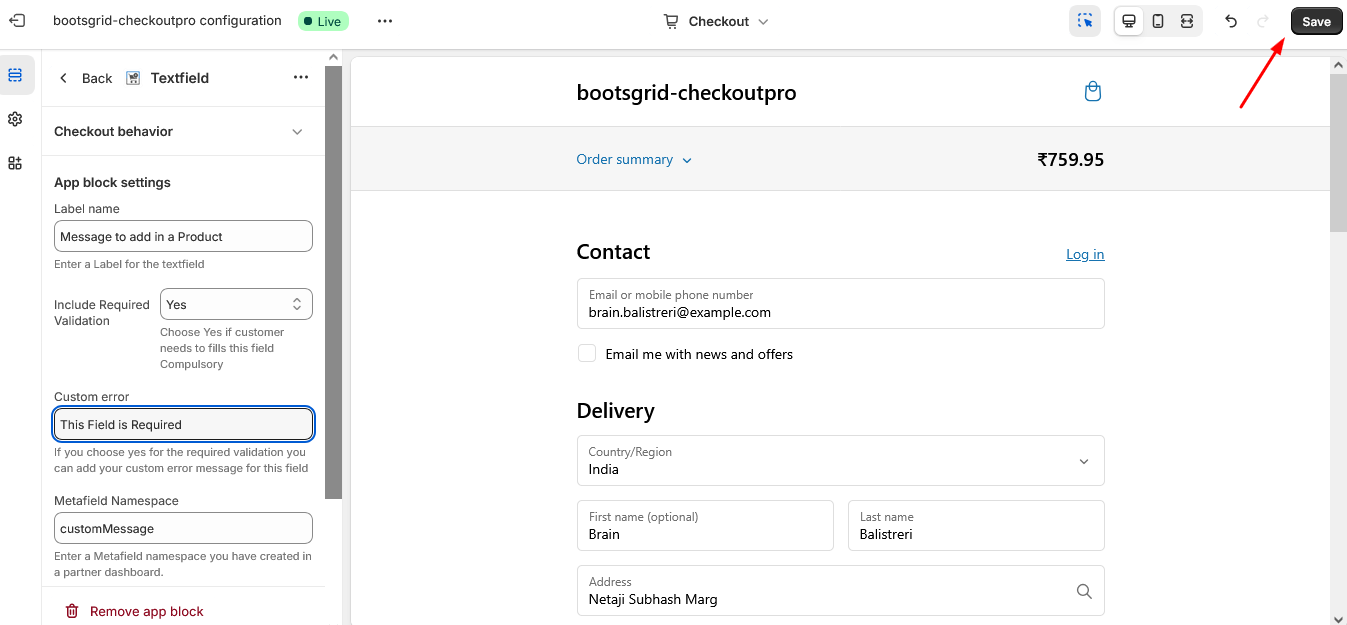Save the checkout configuration
The height and width of the screenshot is (625, 1347).
click(1316, 21)
